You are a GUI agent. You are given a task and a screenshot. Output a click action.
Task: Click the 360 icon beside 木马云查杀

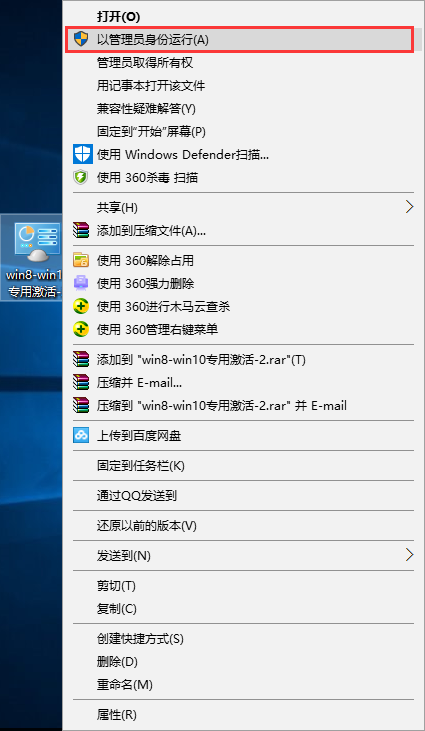click(x=81, y=307)
